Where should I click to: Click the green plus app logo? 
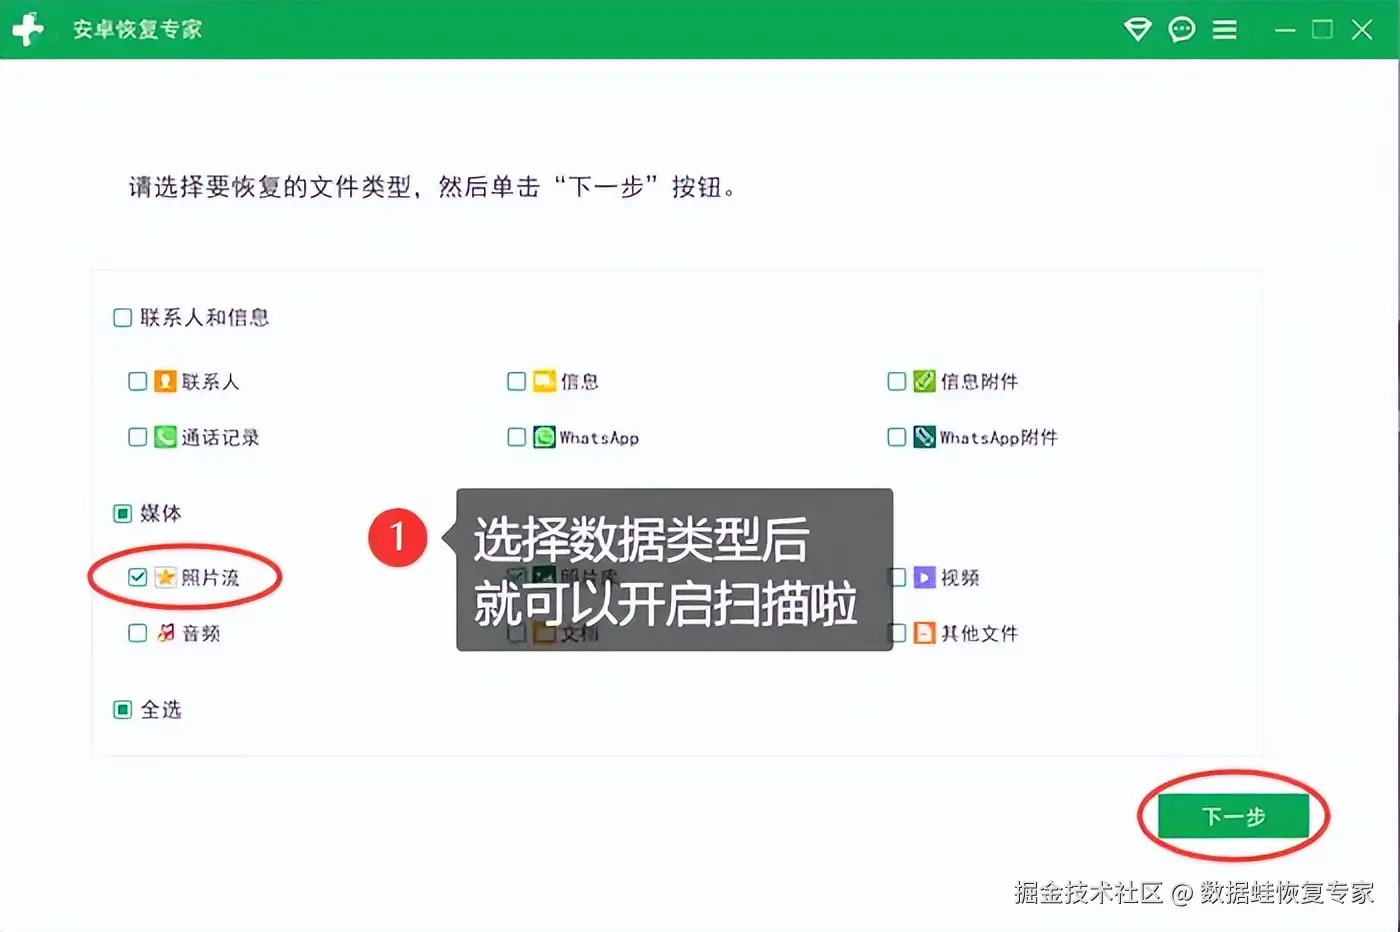[x=27, y=29]
